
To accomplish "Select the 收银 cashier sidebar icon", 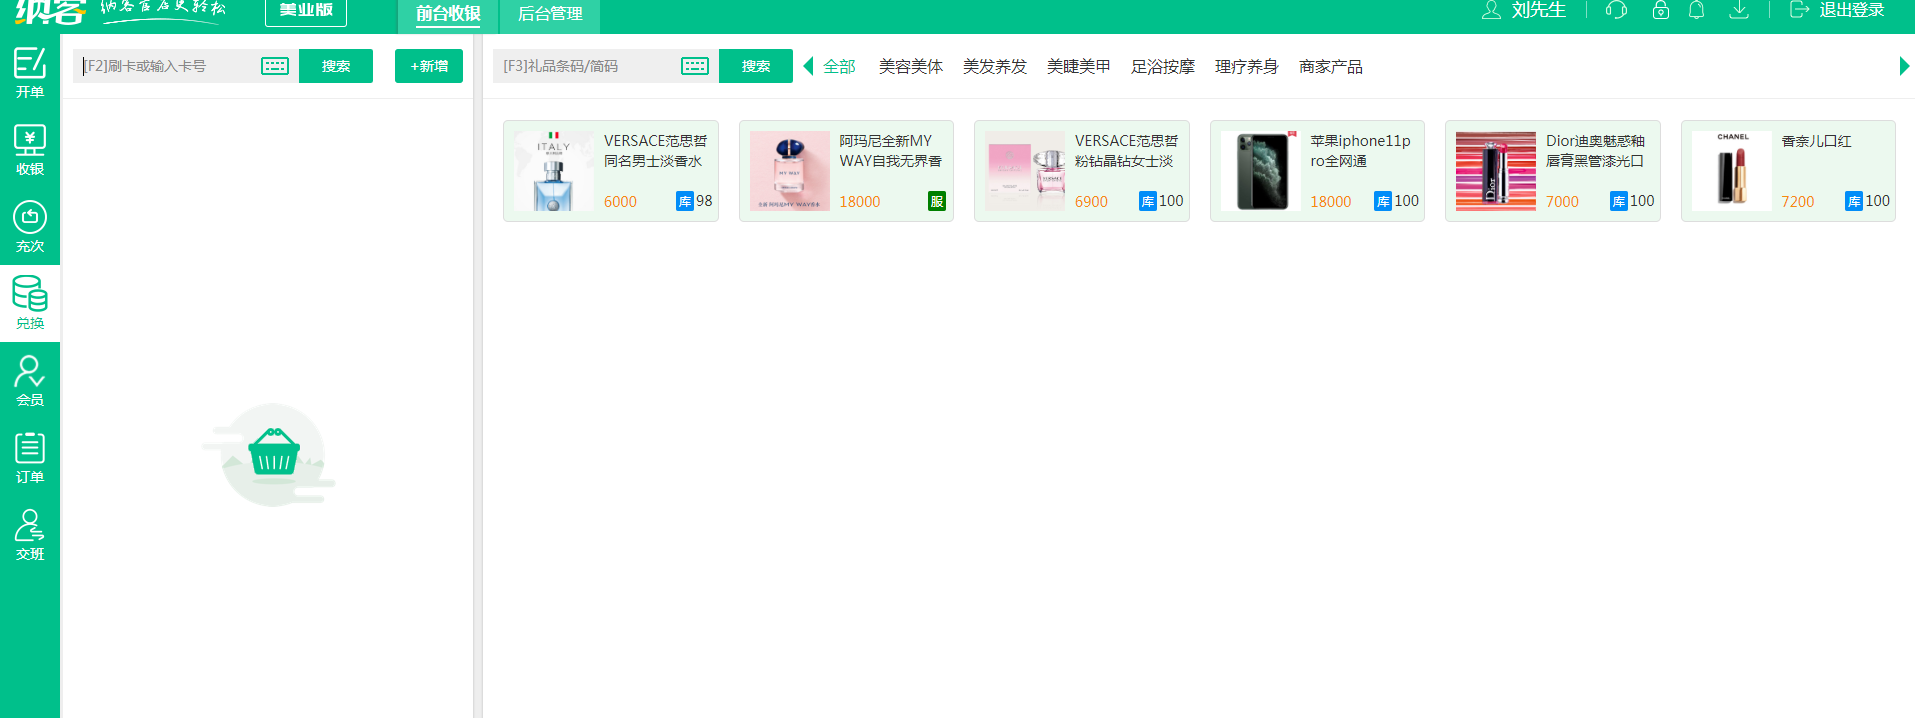I will [x=30, y=149].
